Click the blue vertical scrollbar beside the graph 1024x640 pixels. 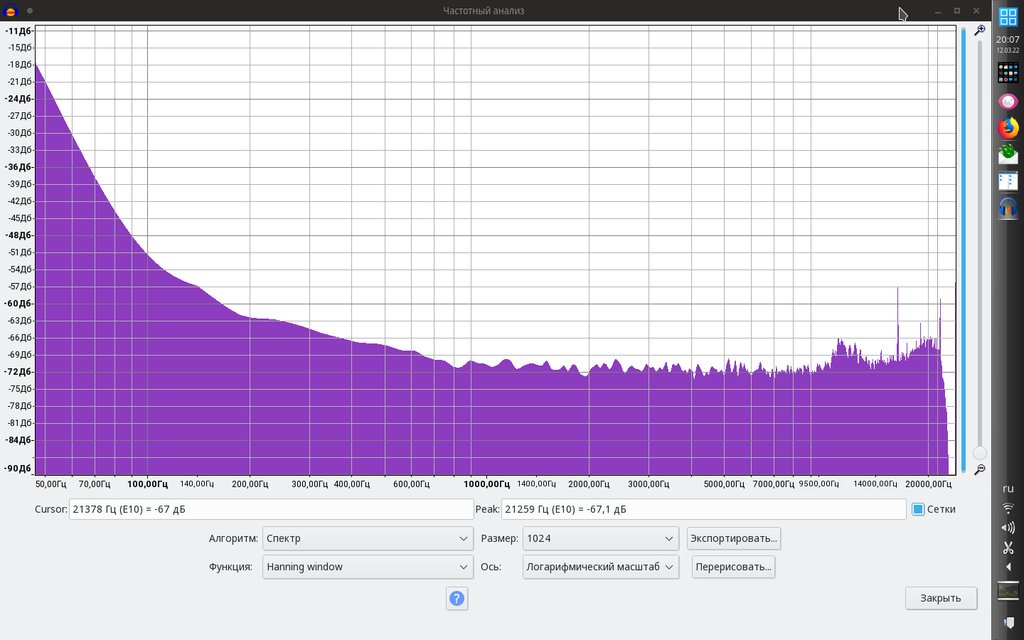pos(963,248)
